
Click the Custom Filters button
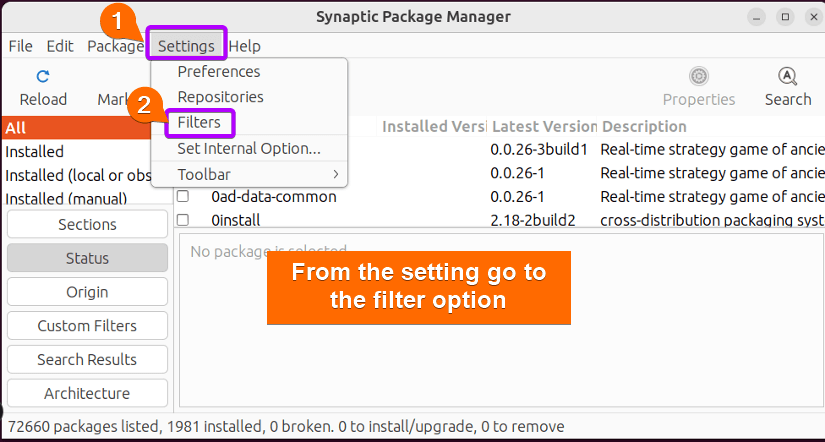click(x=87, y=326)
